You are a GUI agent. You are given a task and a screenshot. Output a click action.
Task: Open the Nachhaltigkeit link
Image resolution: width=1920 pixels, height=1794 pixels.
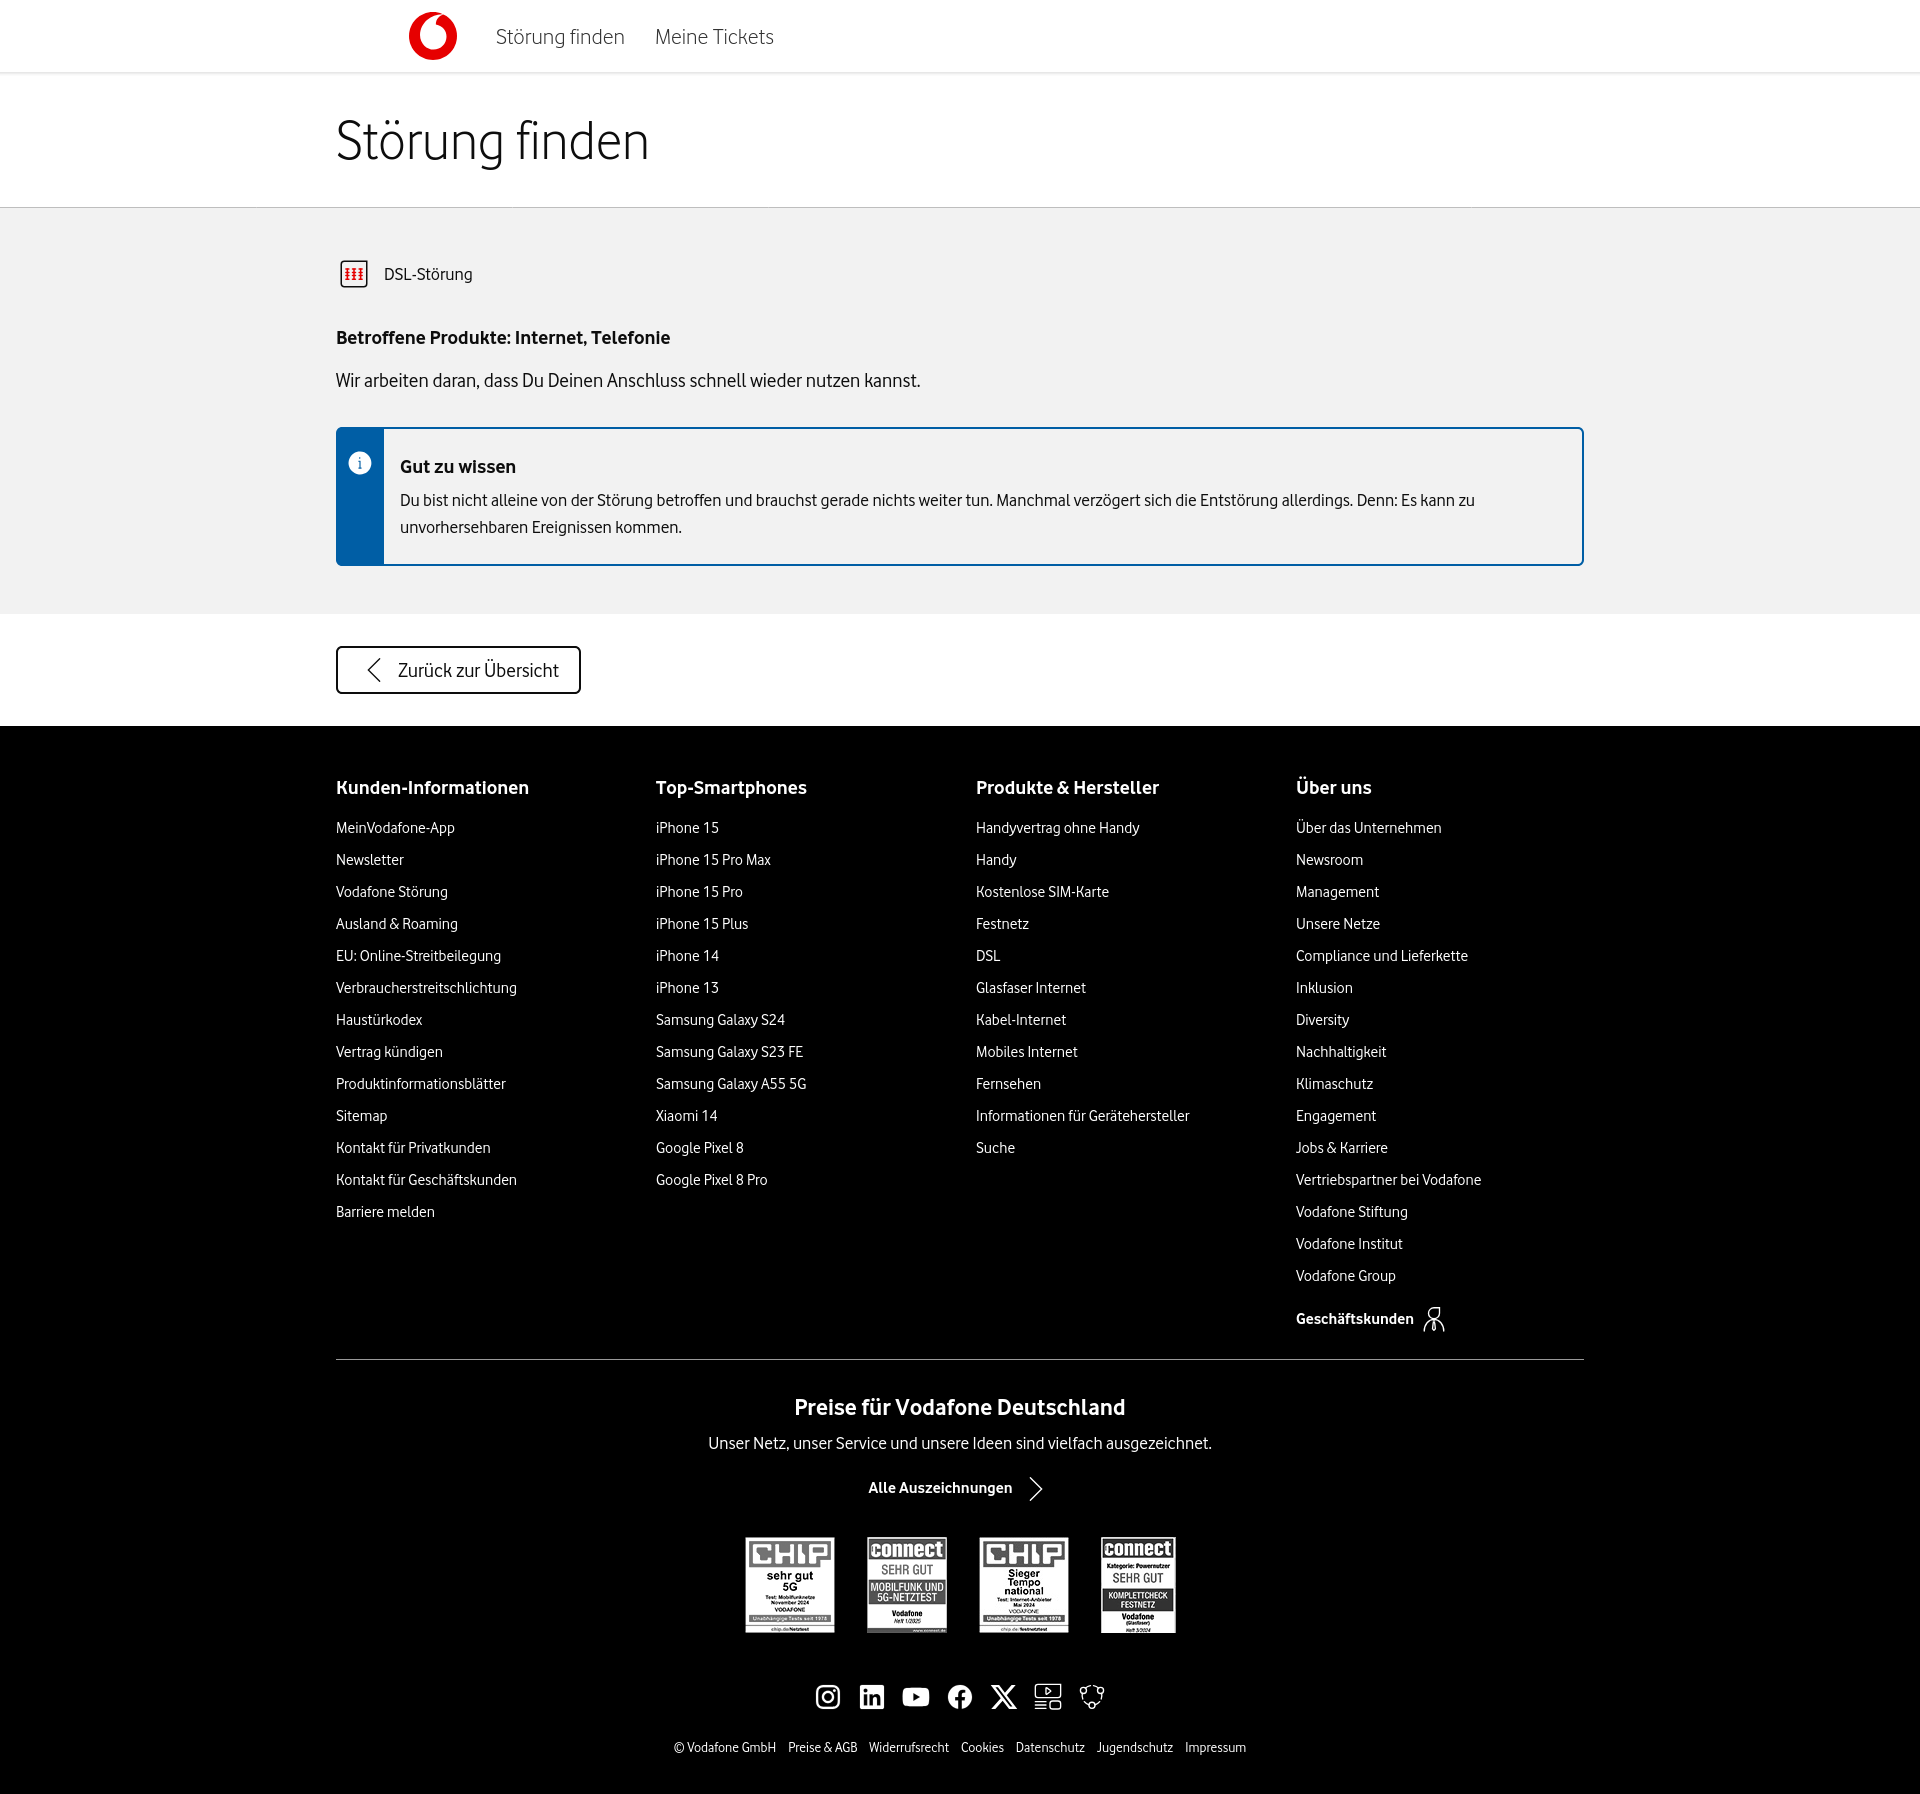point(1340,1052)
